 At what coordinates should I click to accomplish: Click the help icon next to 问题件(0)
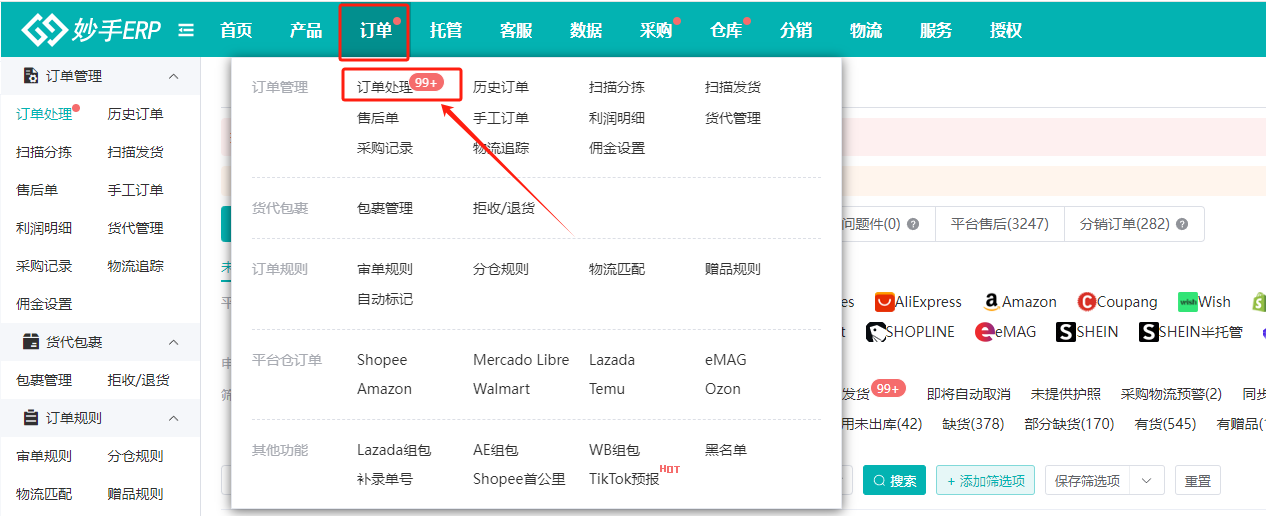pos(912,225)
